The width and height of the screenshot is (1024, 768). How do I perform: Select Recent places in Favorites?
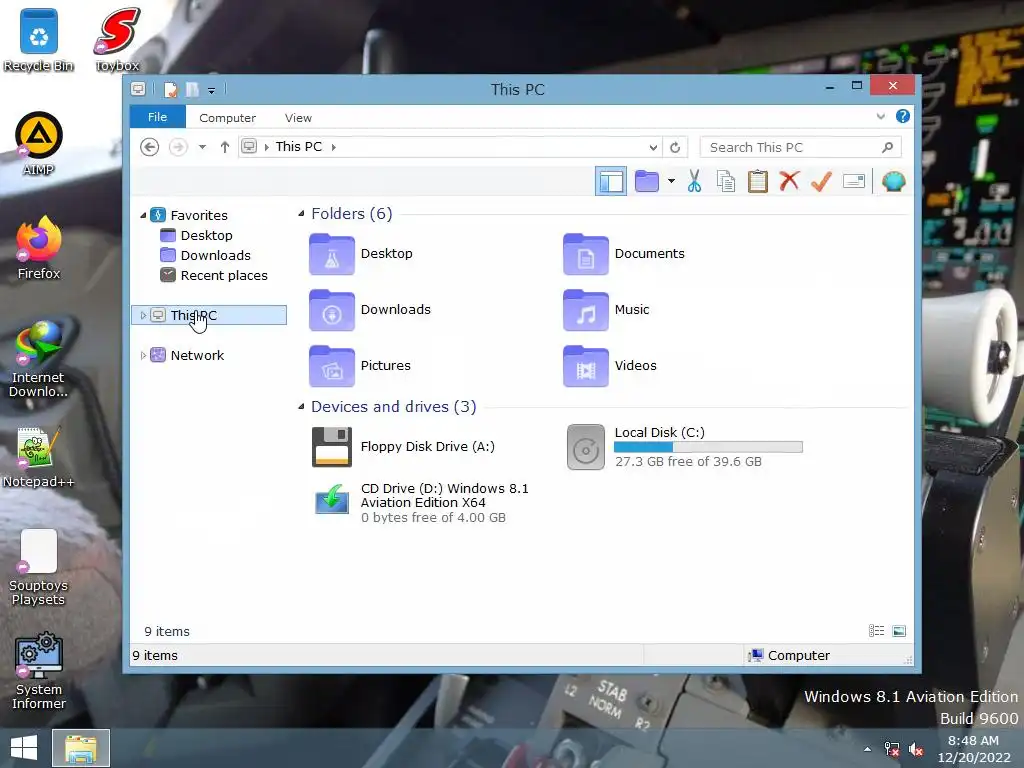214,276
